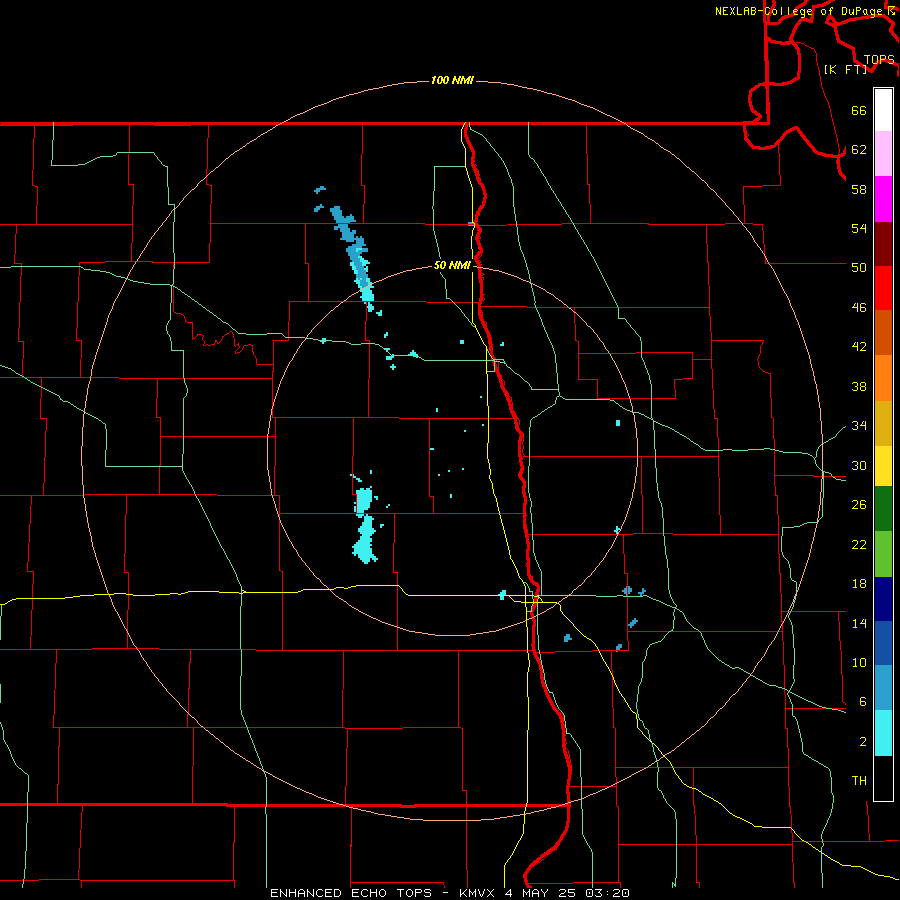This screenshot has width=900, height=900.
Task: Click the 18 legend value
Action: (x=859, y=584)
